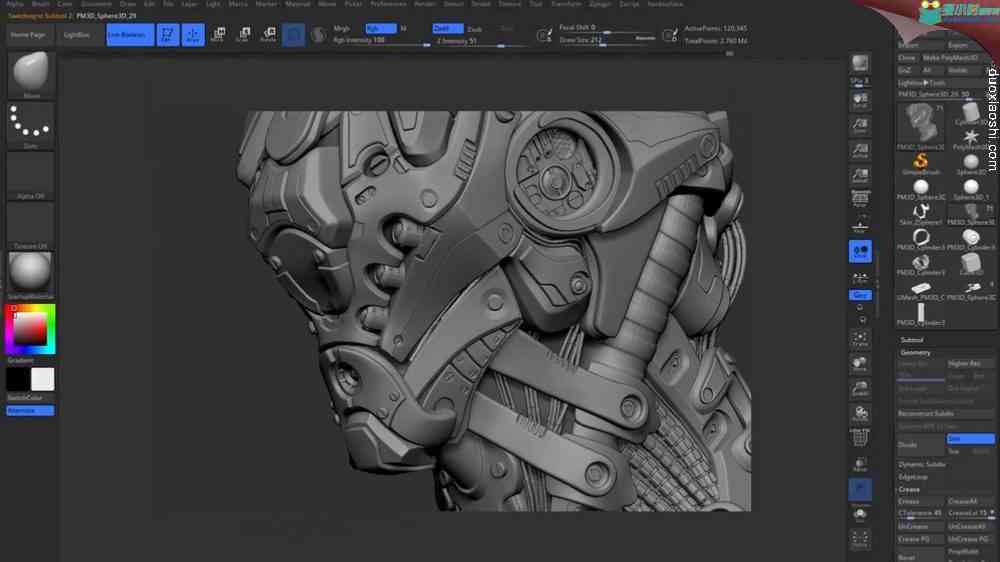Click the Actual size icon on right shelf
This screenshot has height=562, width=1000.
tap(860, 151)
